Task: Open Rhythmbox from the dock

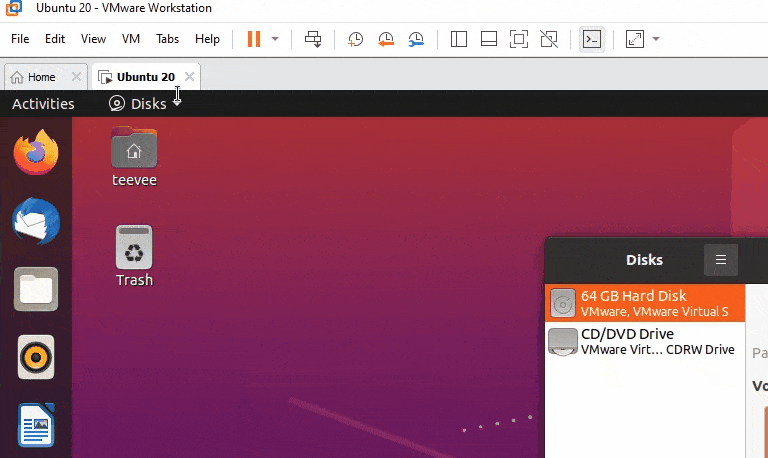Action: 36,357
